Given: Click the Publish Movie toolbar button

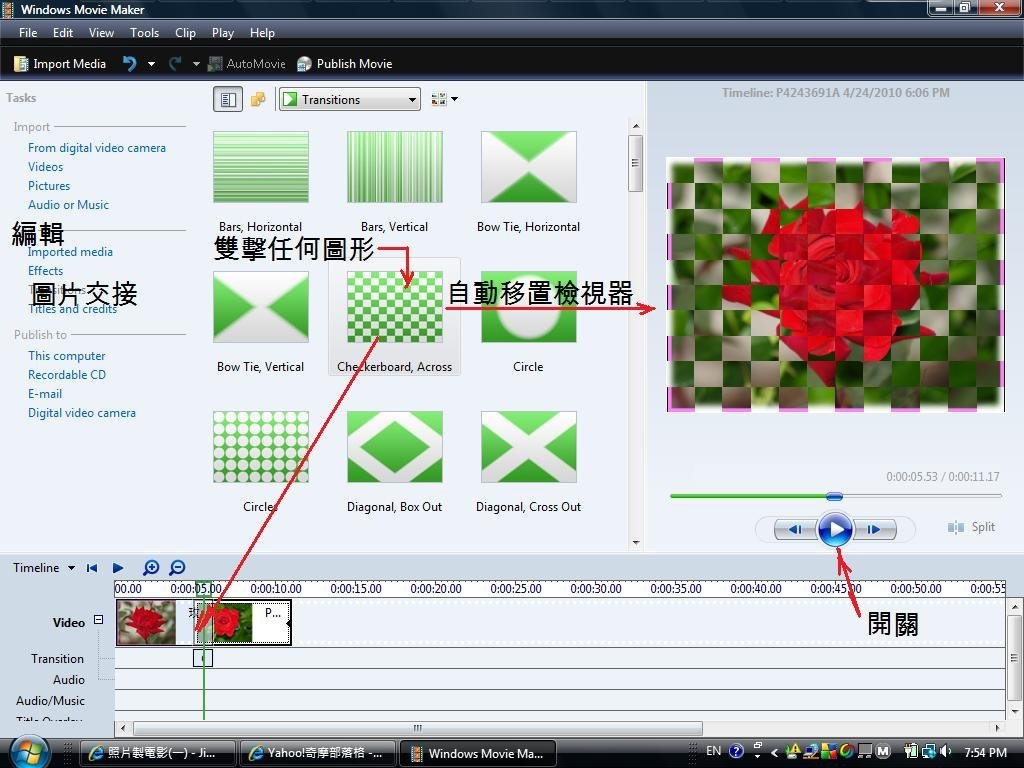Looking at the screenshot, I should (344, 64).
